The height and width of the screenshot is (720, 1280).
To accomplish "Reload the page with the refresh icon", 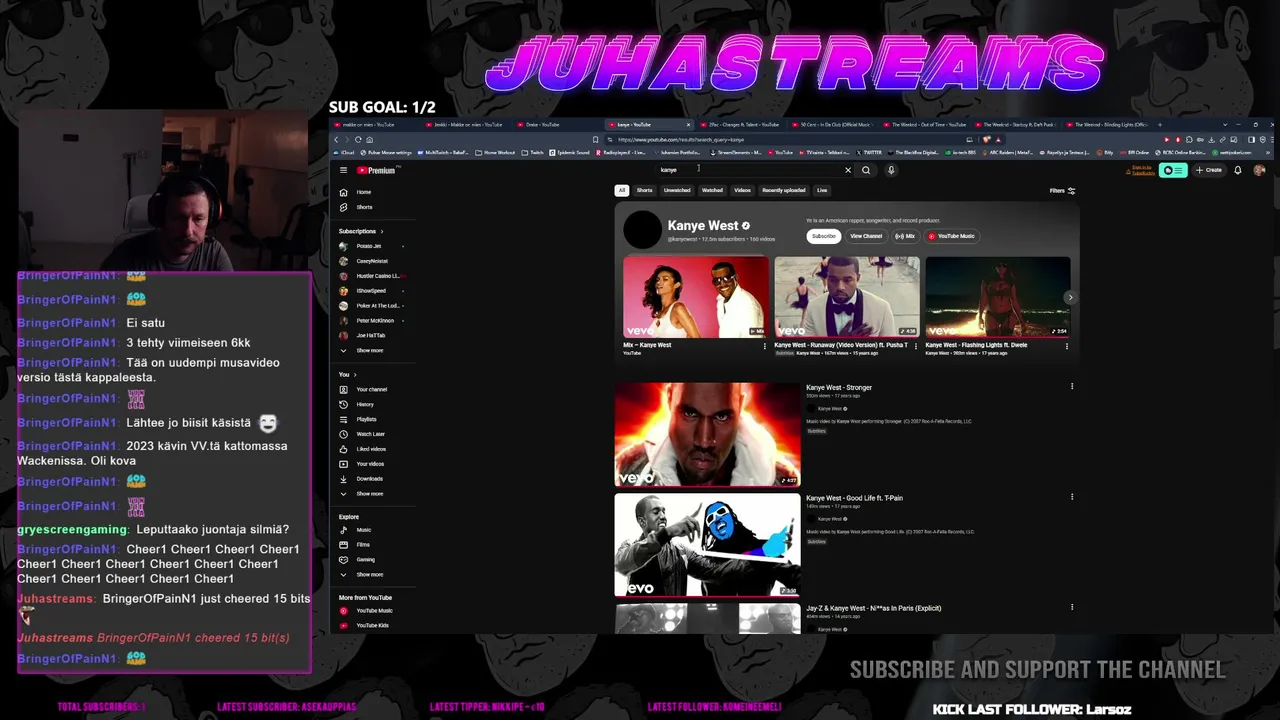I will (x=359, y=139).
